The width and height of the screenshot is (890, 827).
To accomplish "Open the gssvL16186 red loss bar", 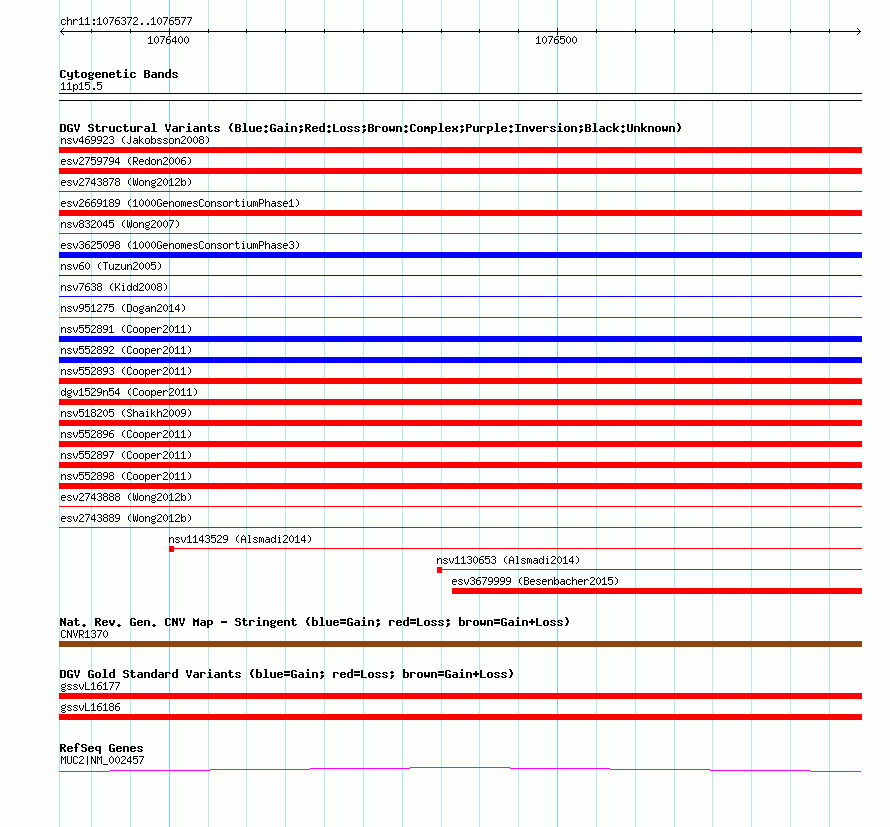I will 460,717.
